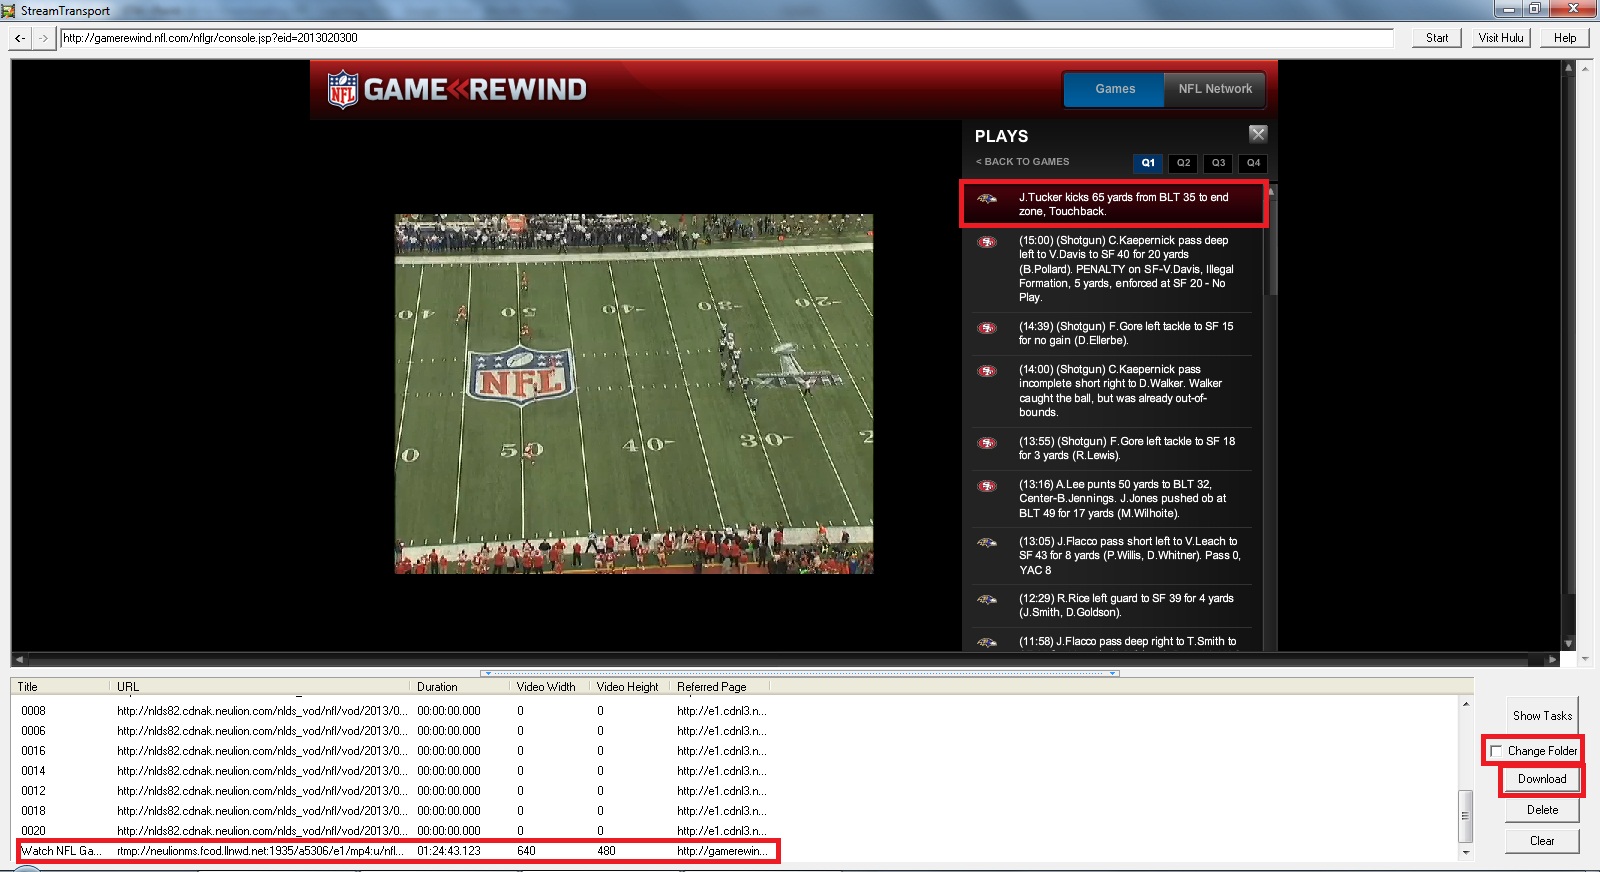This screenshot has height=872, width=1600.
Task: Select the "(14:00)" Kaepernick incomplete pass play
Action: [1113, 391]
